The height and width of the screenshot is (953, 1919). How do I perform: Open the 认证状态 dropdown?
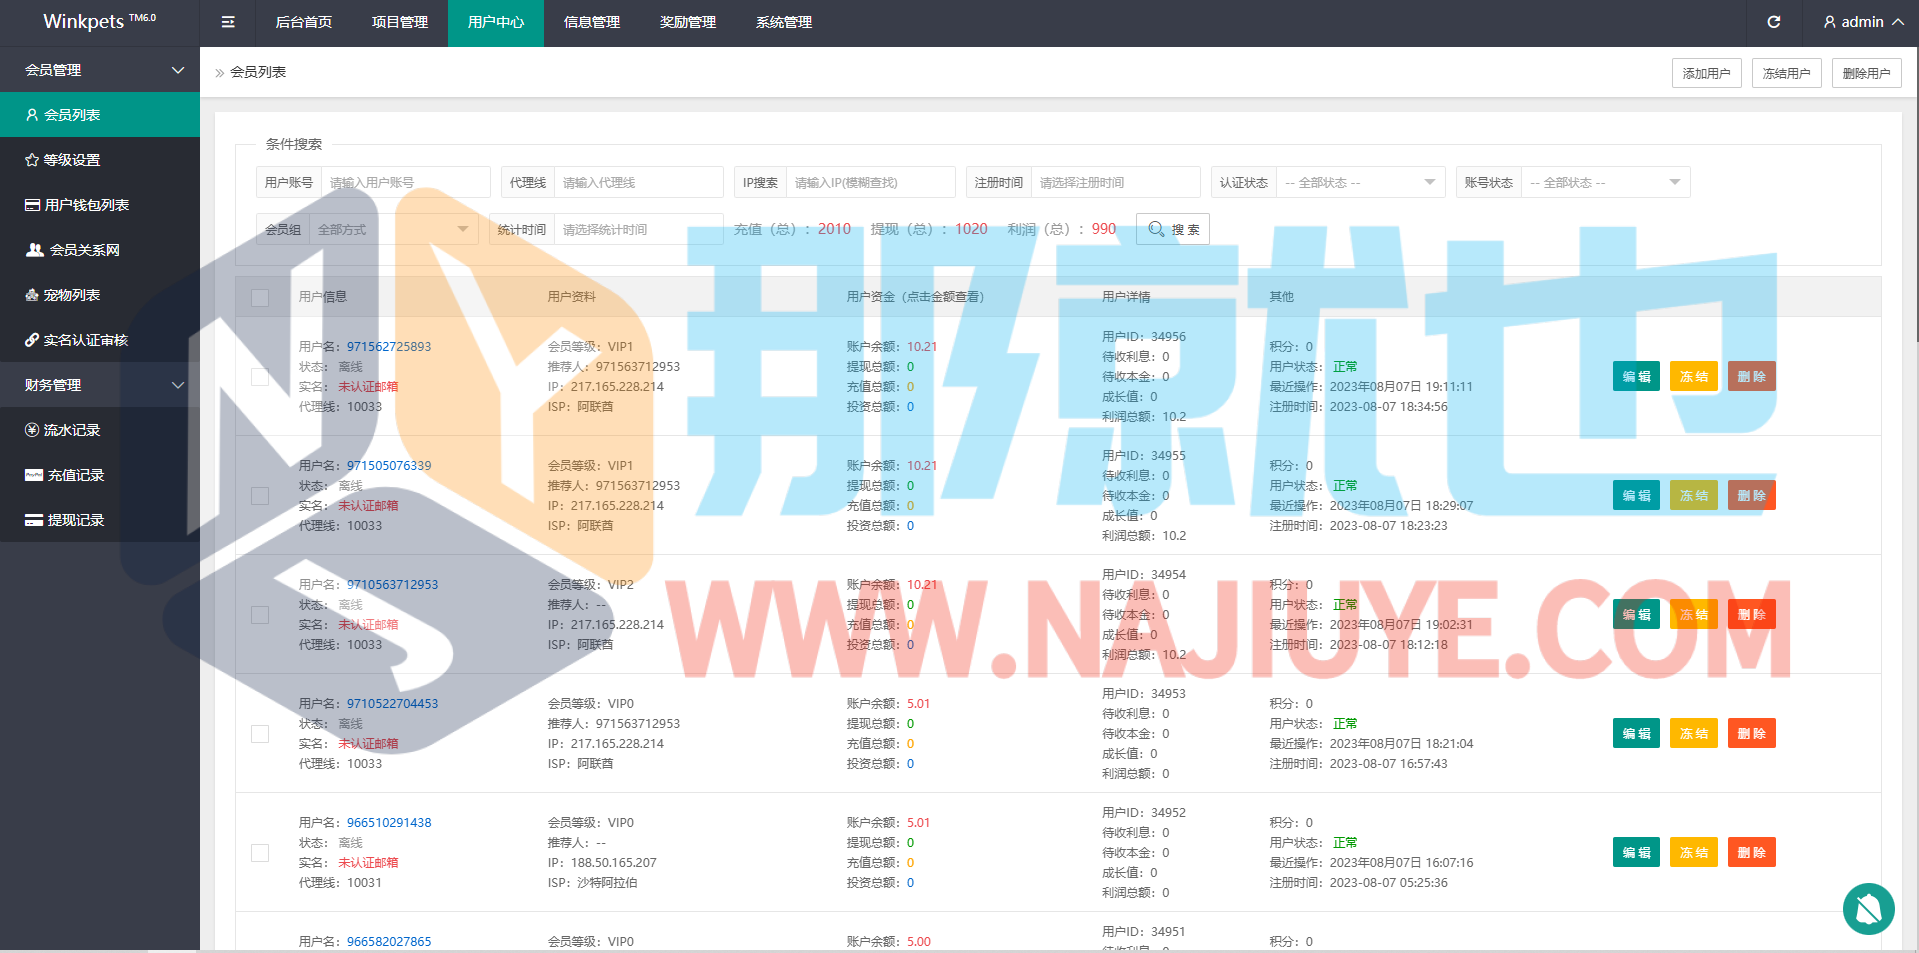[x=1360, y=183]
